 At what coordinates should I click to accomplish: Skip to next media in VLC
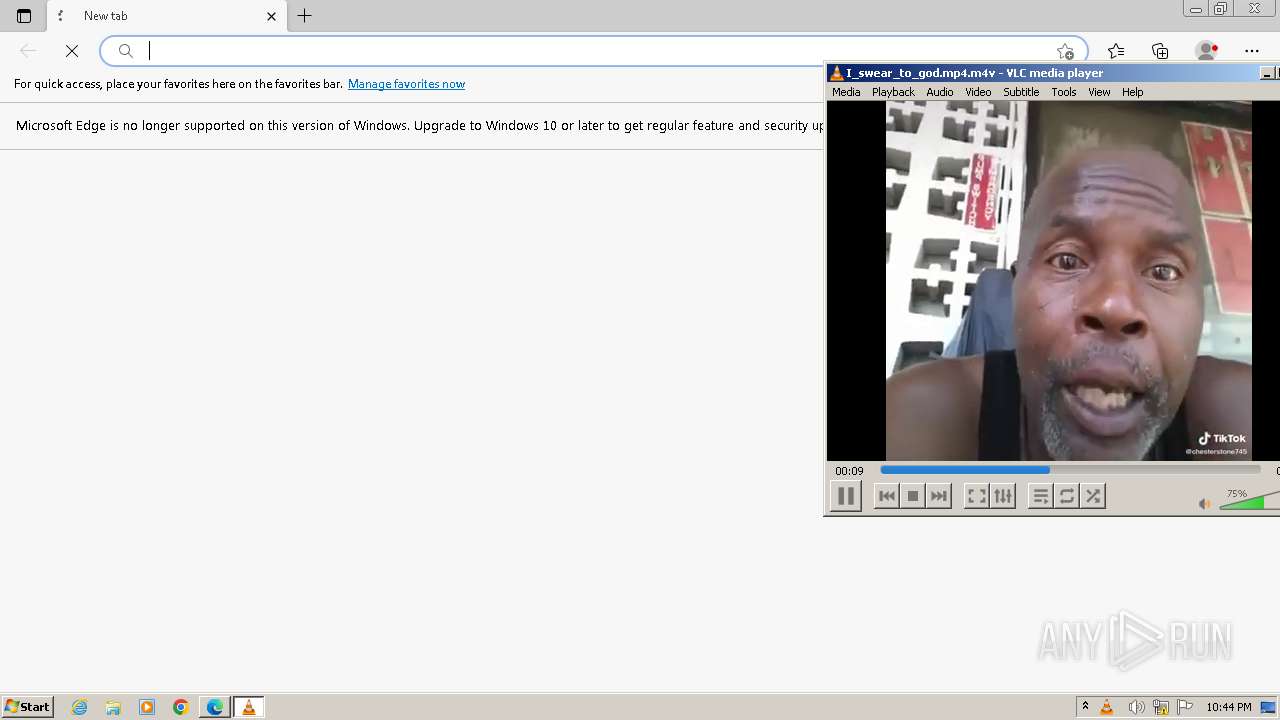(x=938, y=496)
